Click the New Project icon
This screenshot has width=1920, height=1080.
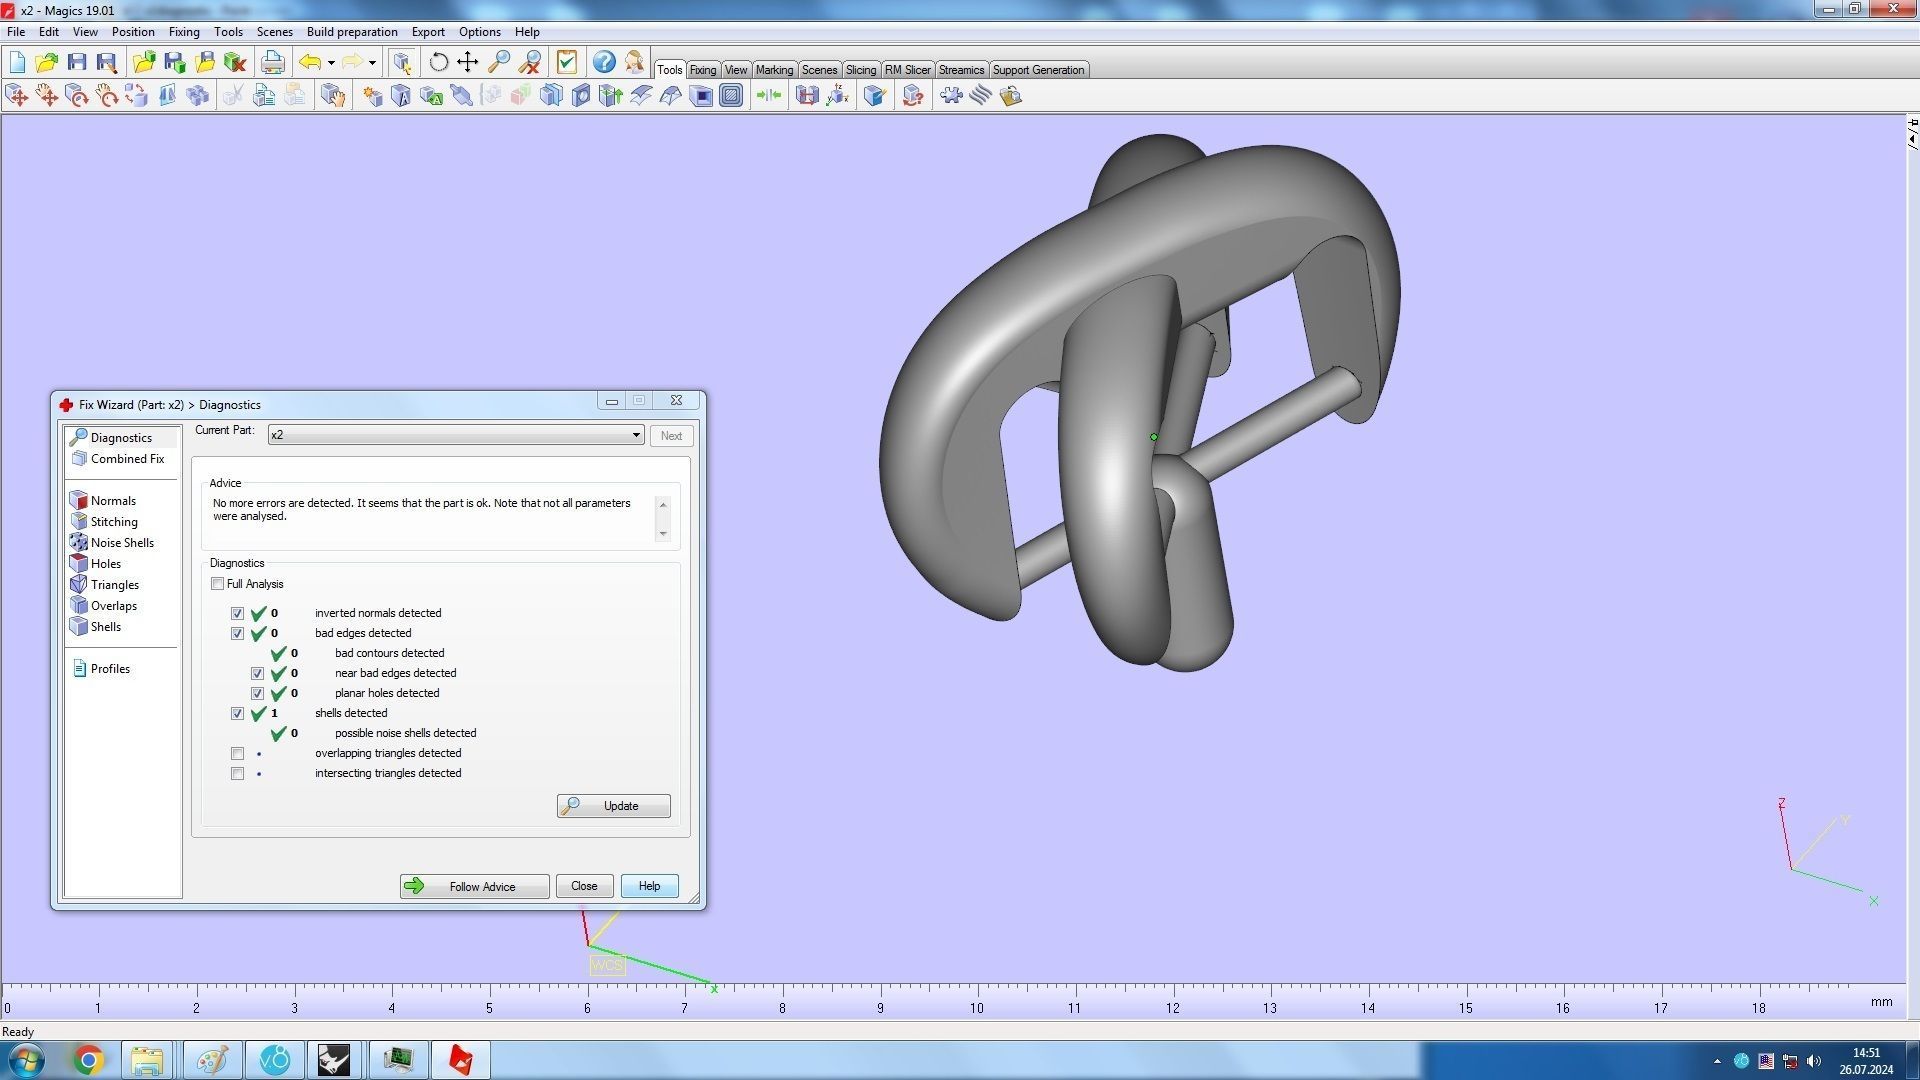(x=17, y=62)
